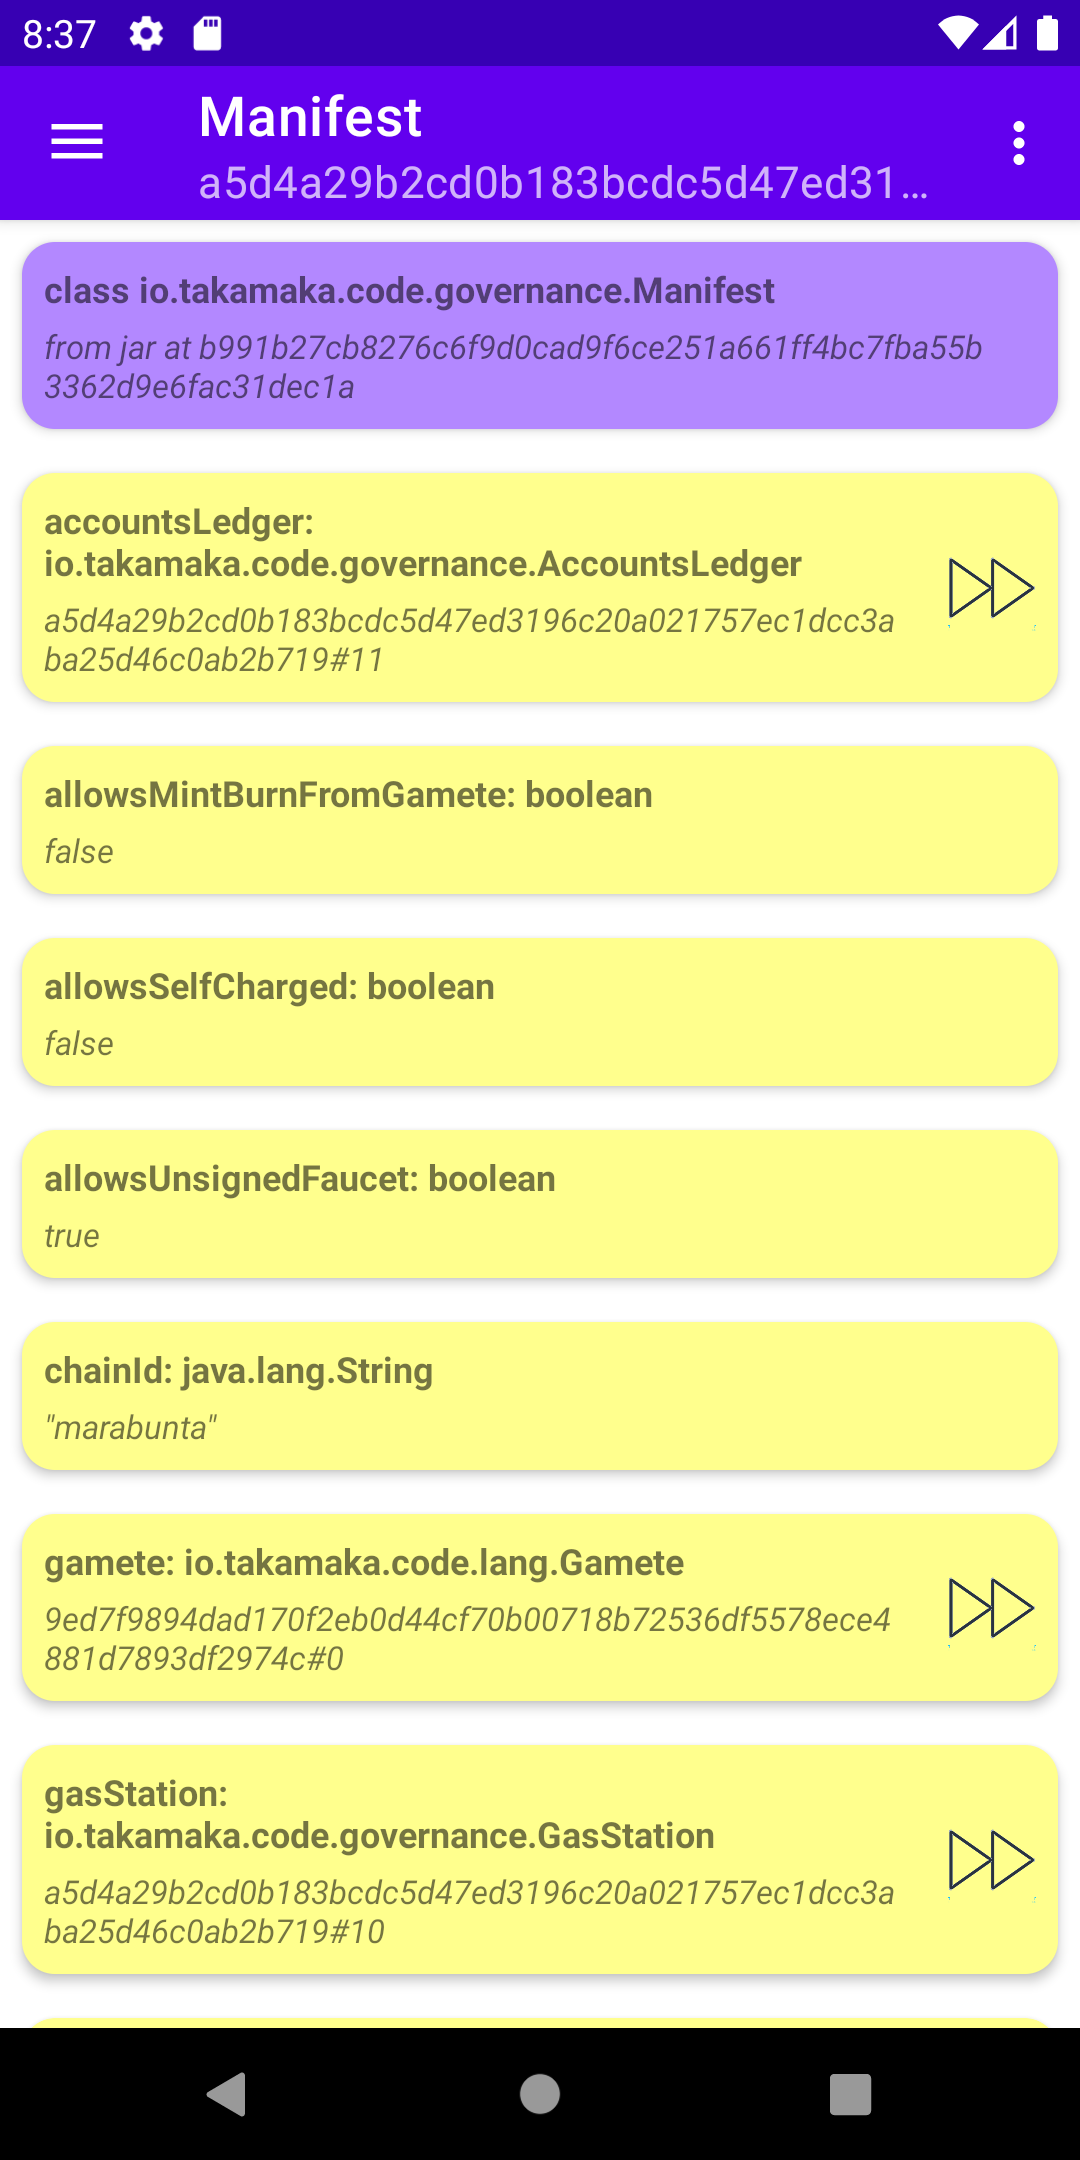The image size is (1080, 2160).
Task: Select the allowsUnsignedFaucet boolean card
Action: tap(540, 1204)
